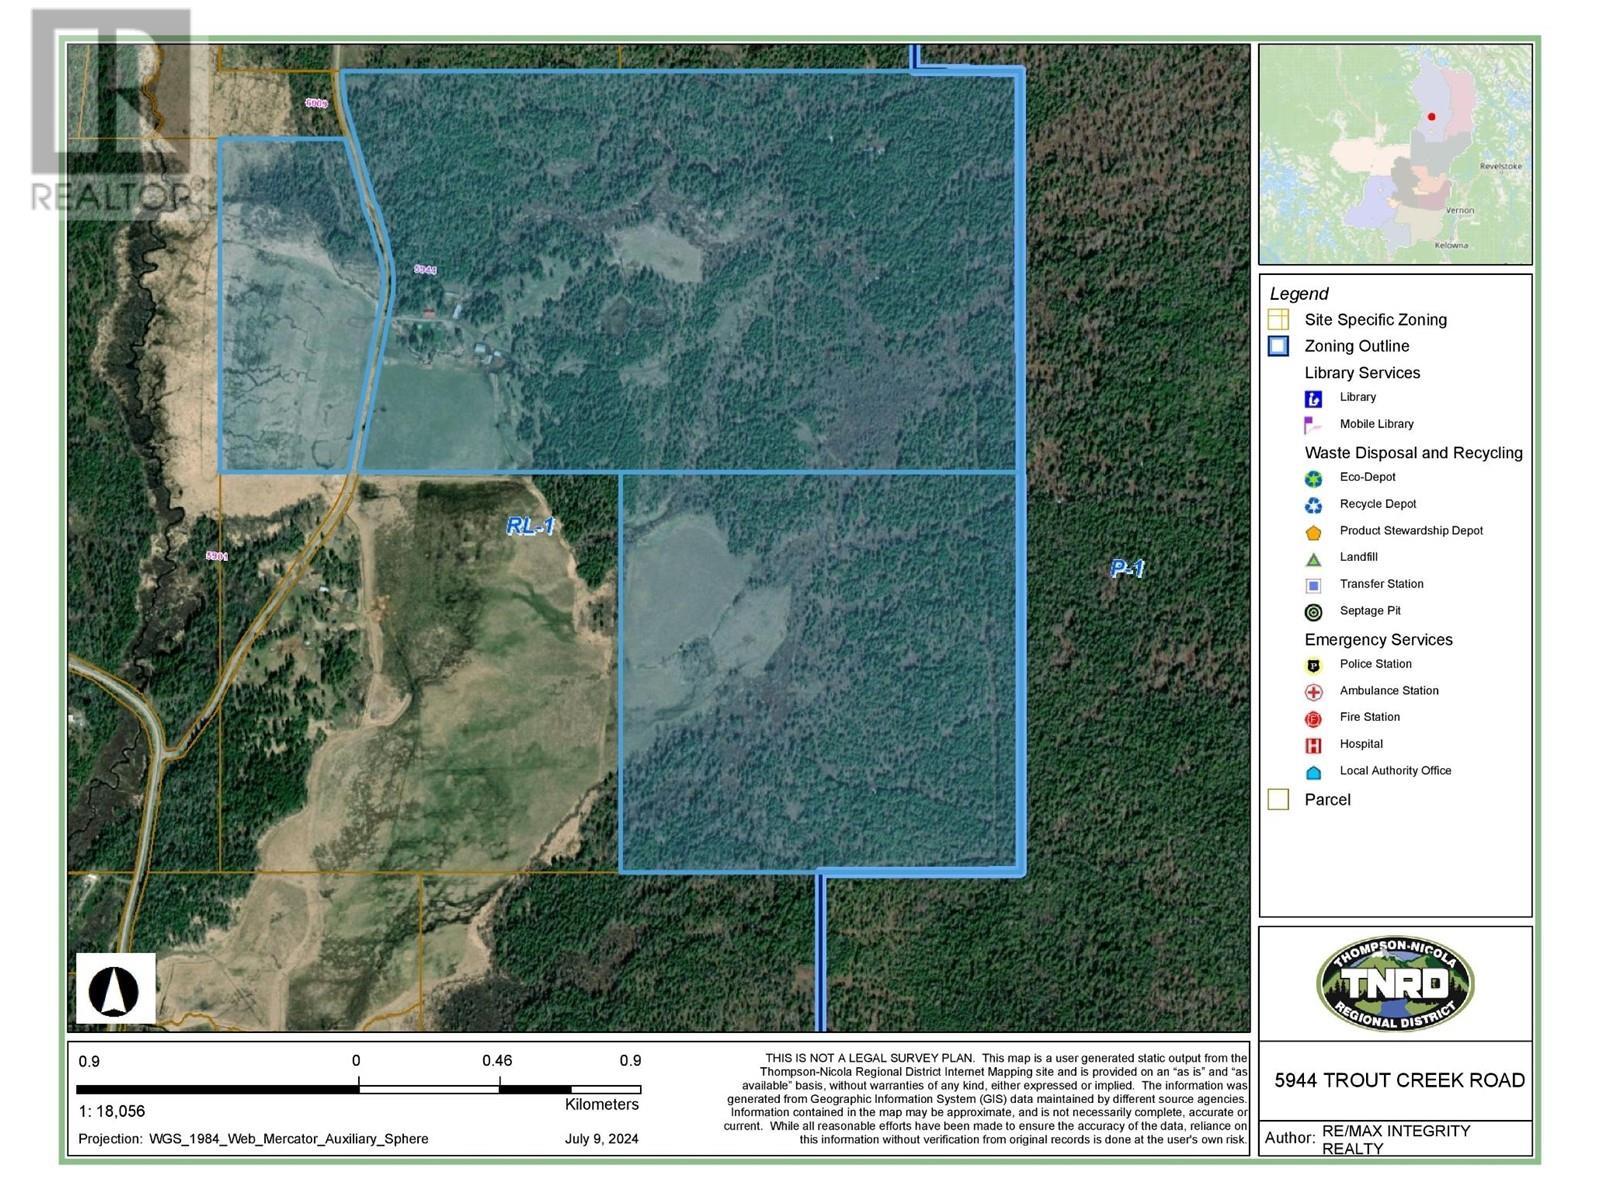Click the Waste Disposal and Recycling heading
Screen dimensions: 1600x1200
pyautogui.click(x=1413, y=453)
